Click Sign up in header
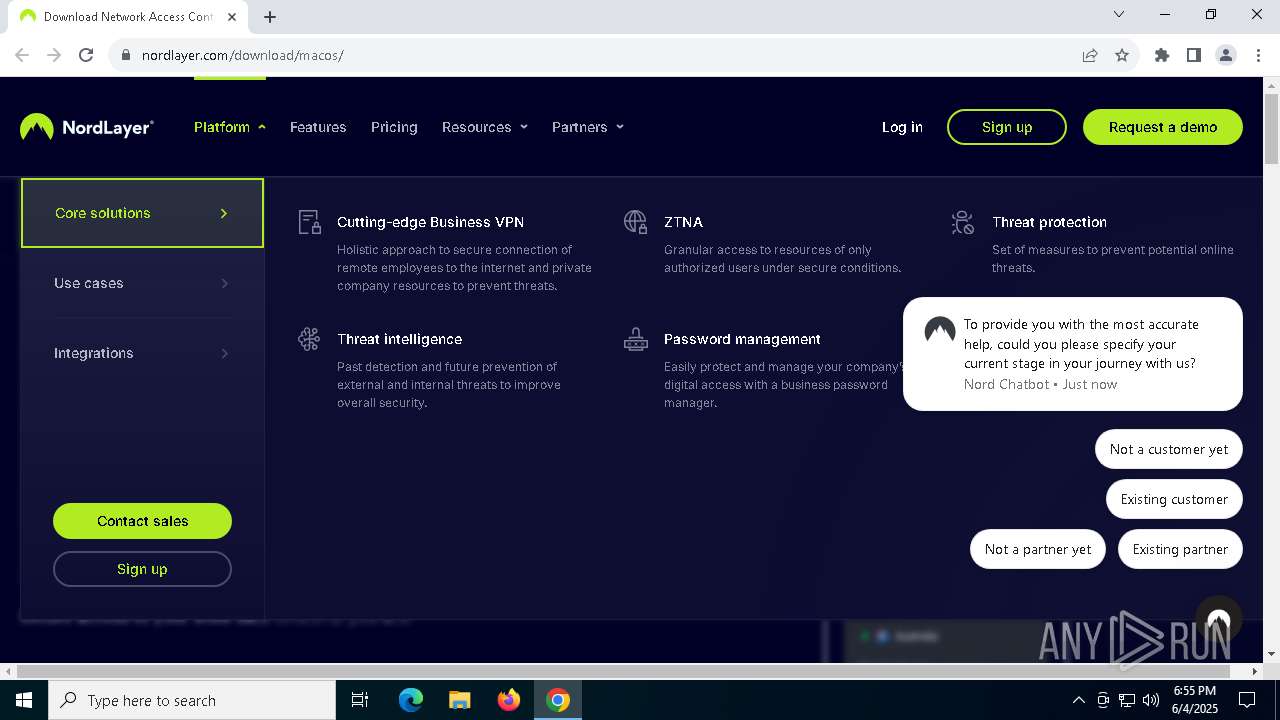This screenshot has height=720, width=1280. (x=1007, y=127)
